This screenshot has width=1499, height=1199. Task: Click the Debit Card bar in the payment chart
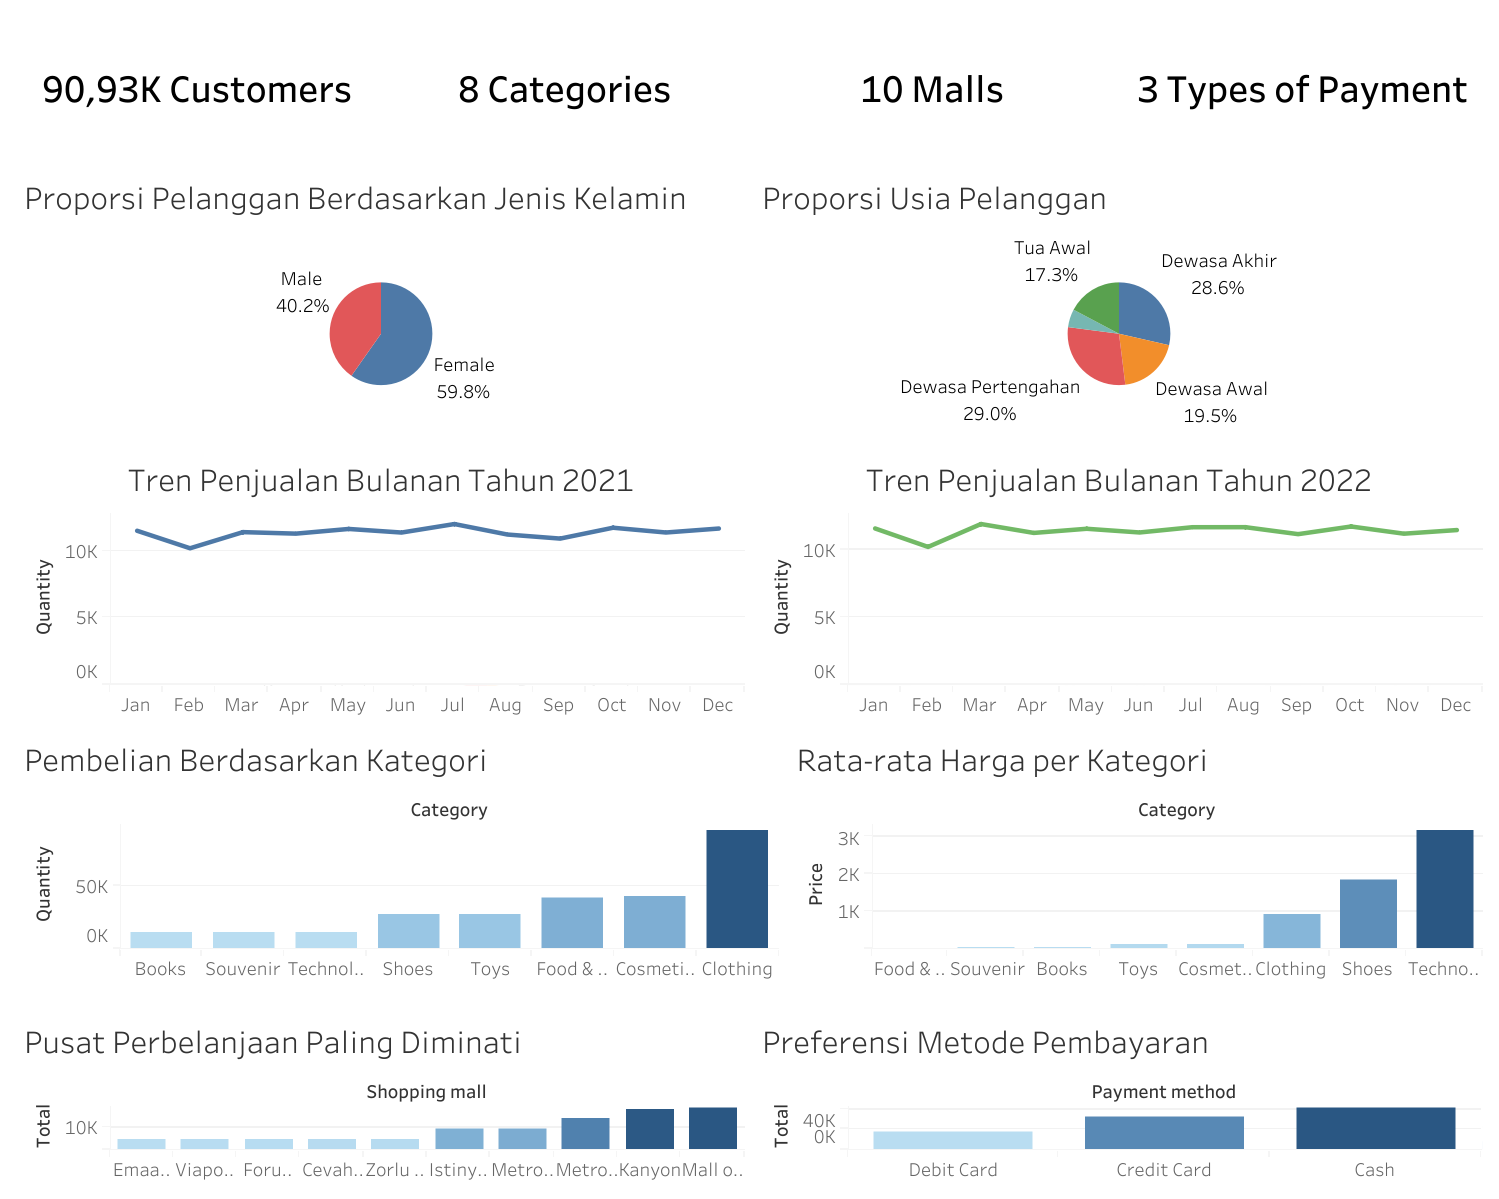(x=953, y=1138)
